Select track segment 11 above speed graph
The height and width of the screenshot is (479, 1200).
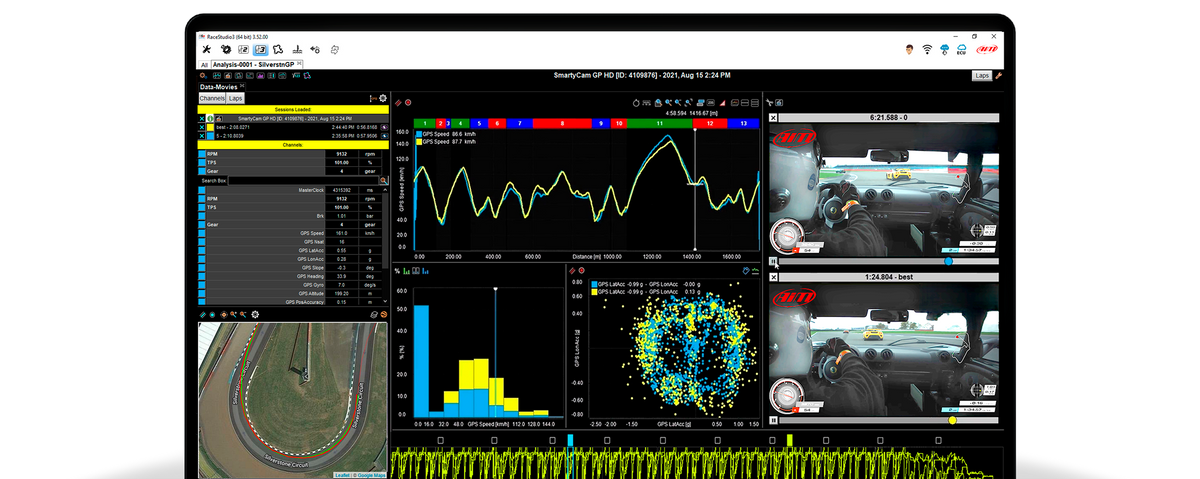(x=660, y=123)
